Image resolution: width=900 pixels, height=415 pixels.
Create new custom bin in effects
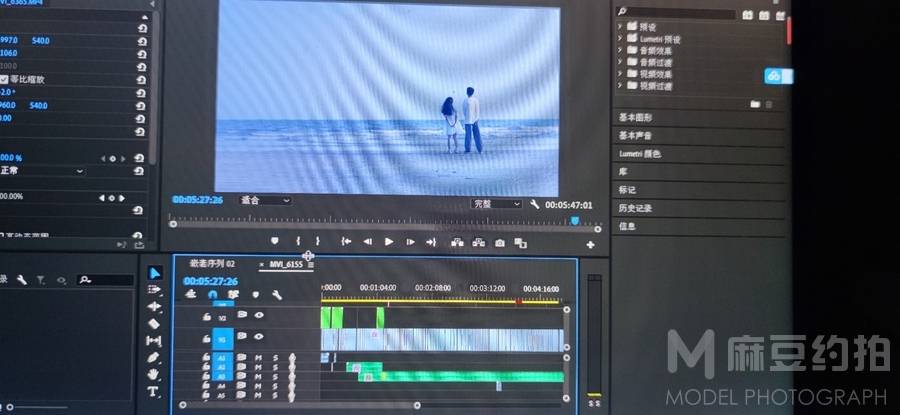click(755, 104)
